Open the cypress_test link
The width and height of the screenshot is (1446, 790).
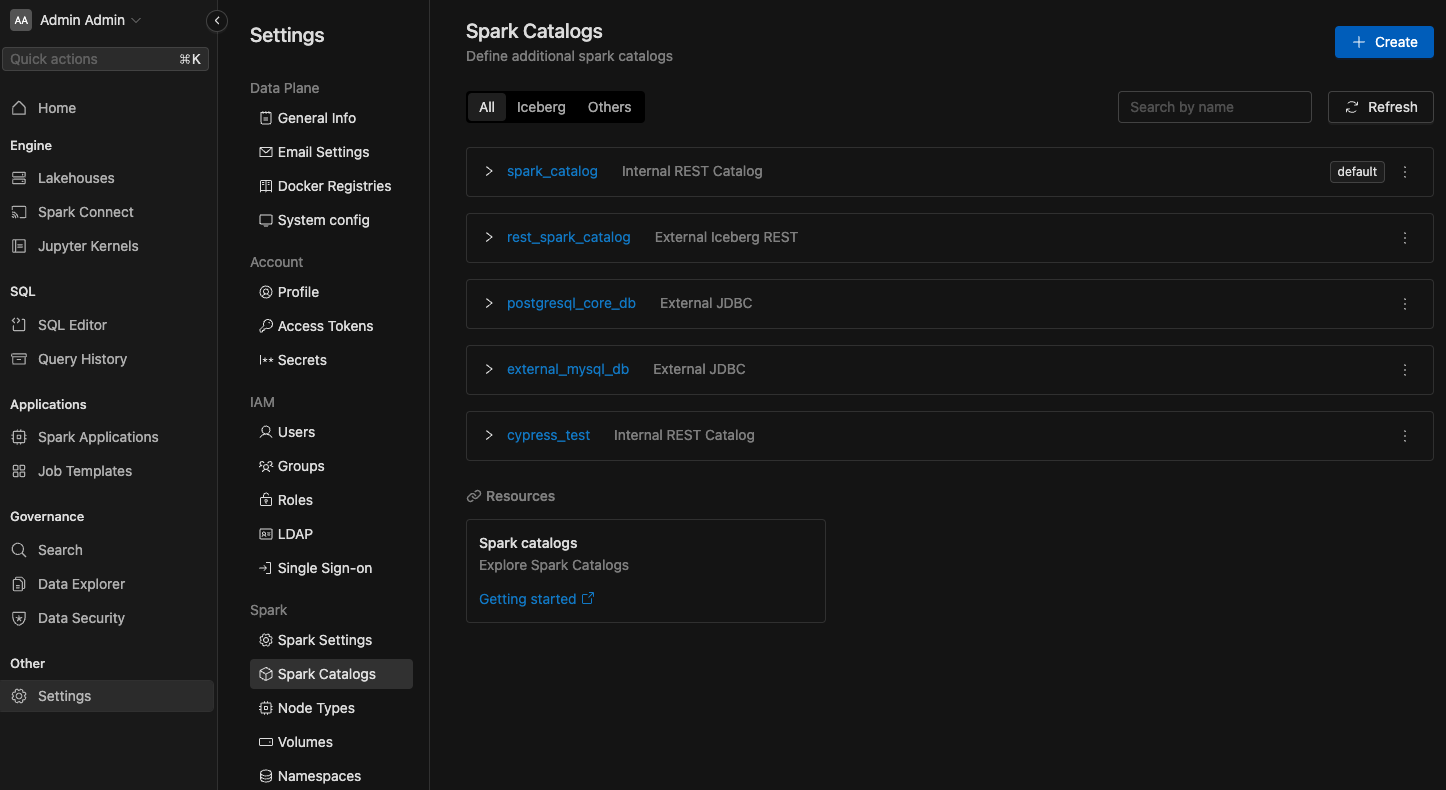[x=548, y=435]
